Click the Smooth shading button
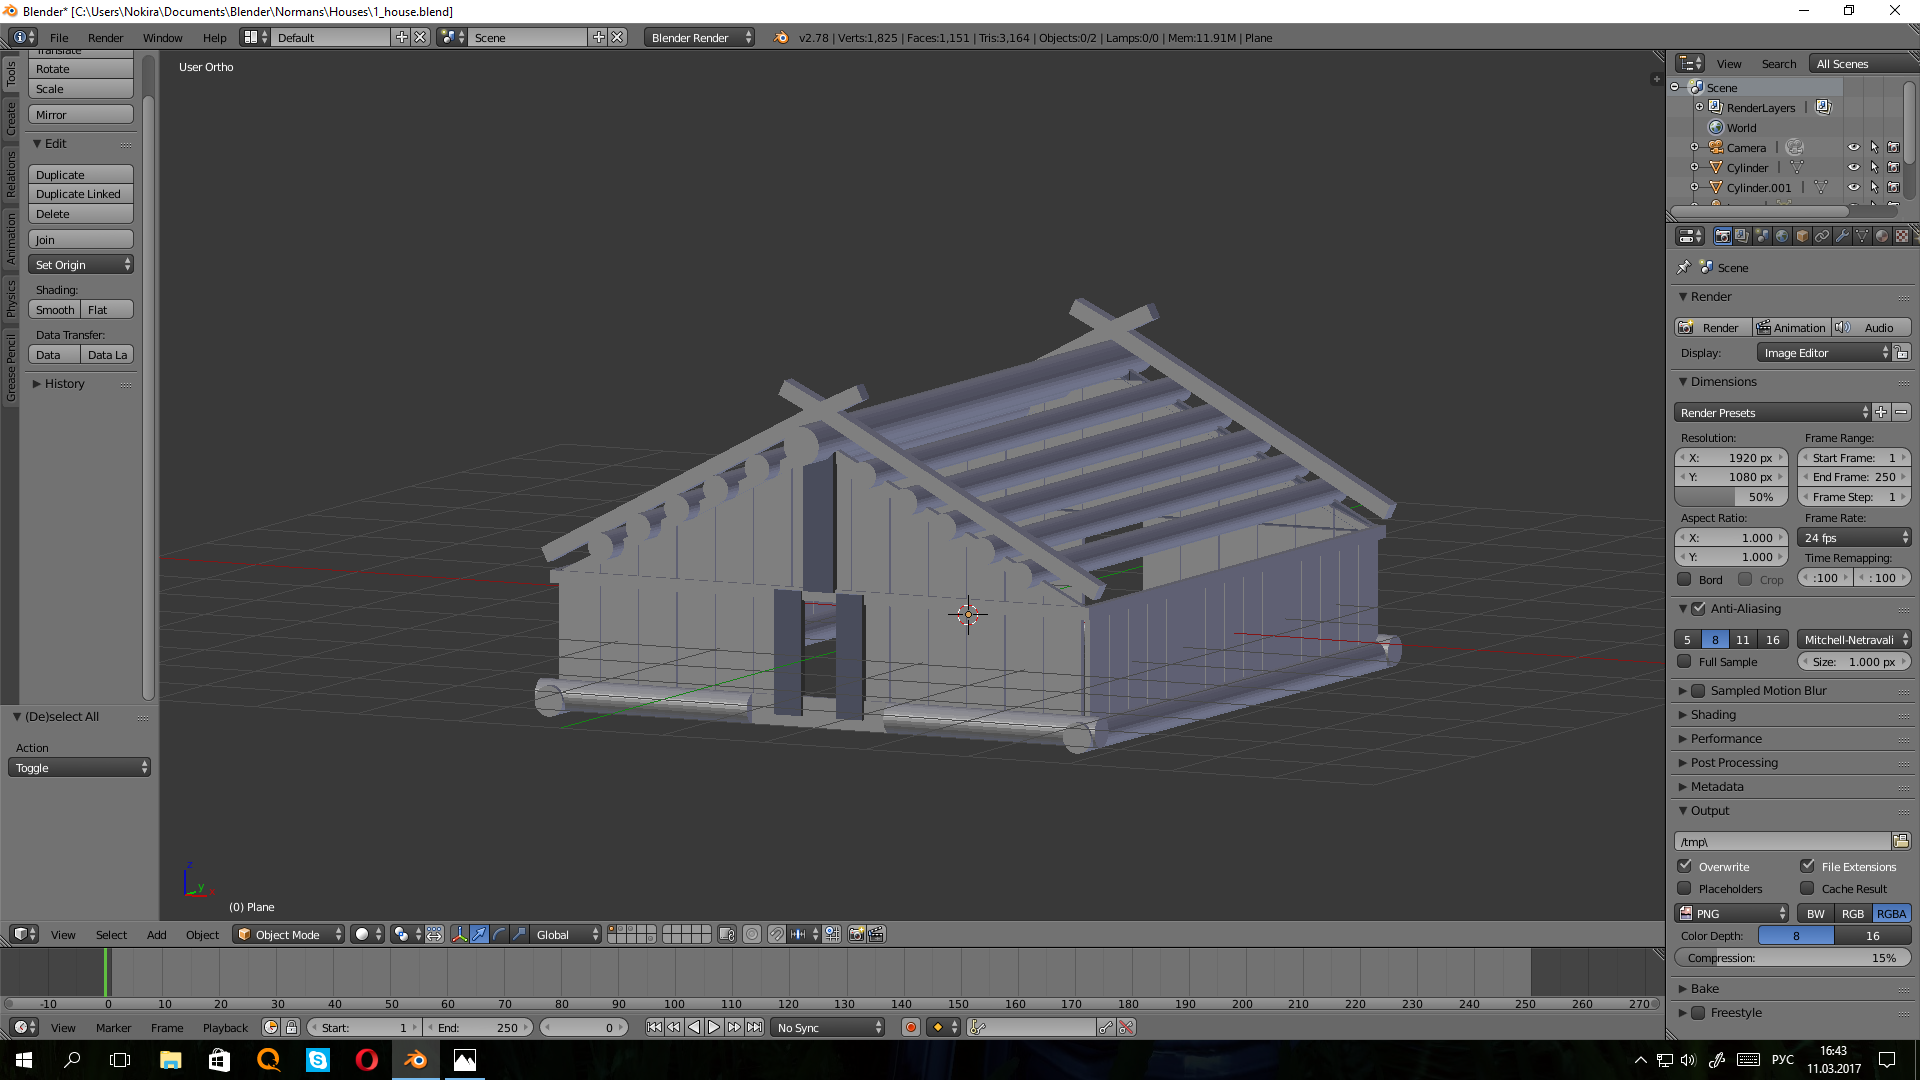The width and height of the screenshot is (1920, 1080). click(54, 310)
